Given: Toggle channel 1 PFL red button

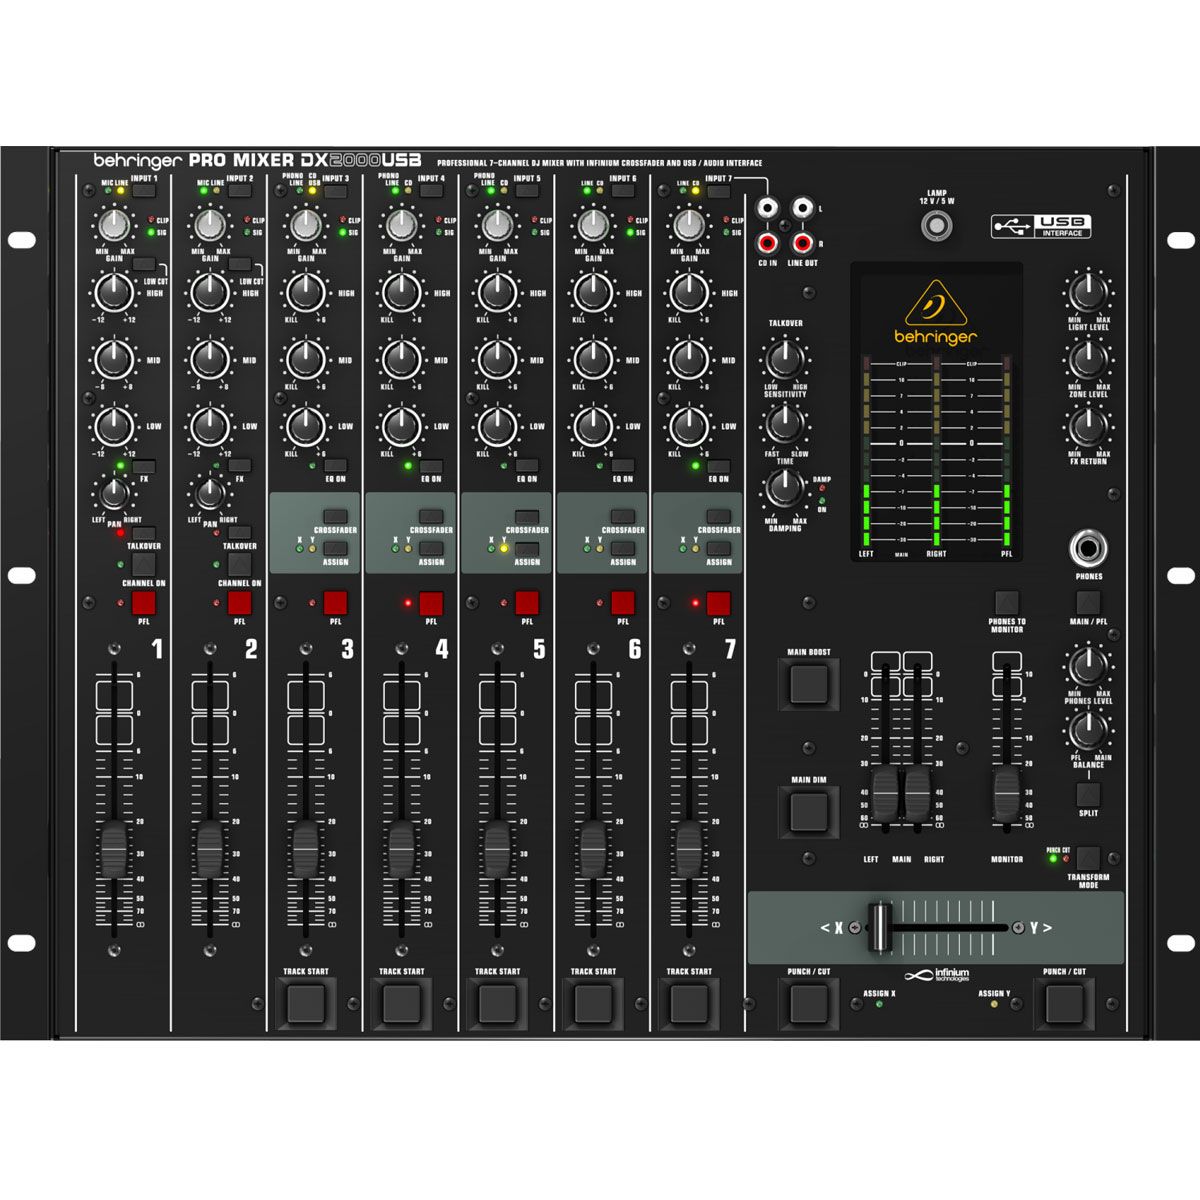Looking at the screenshot, I should (x=144, y=603).
